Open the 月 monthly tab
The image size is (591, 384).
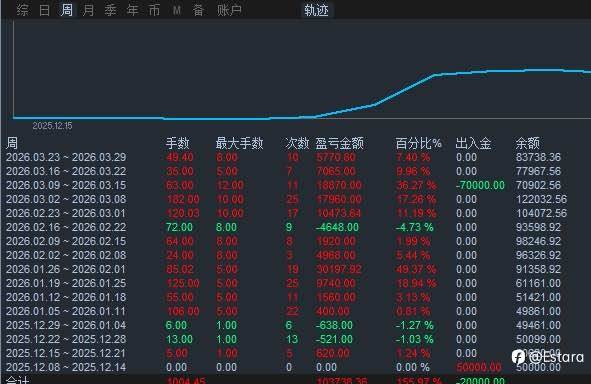pos(88,10)
